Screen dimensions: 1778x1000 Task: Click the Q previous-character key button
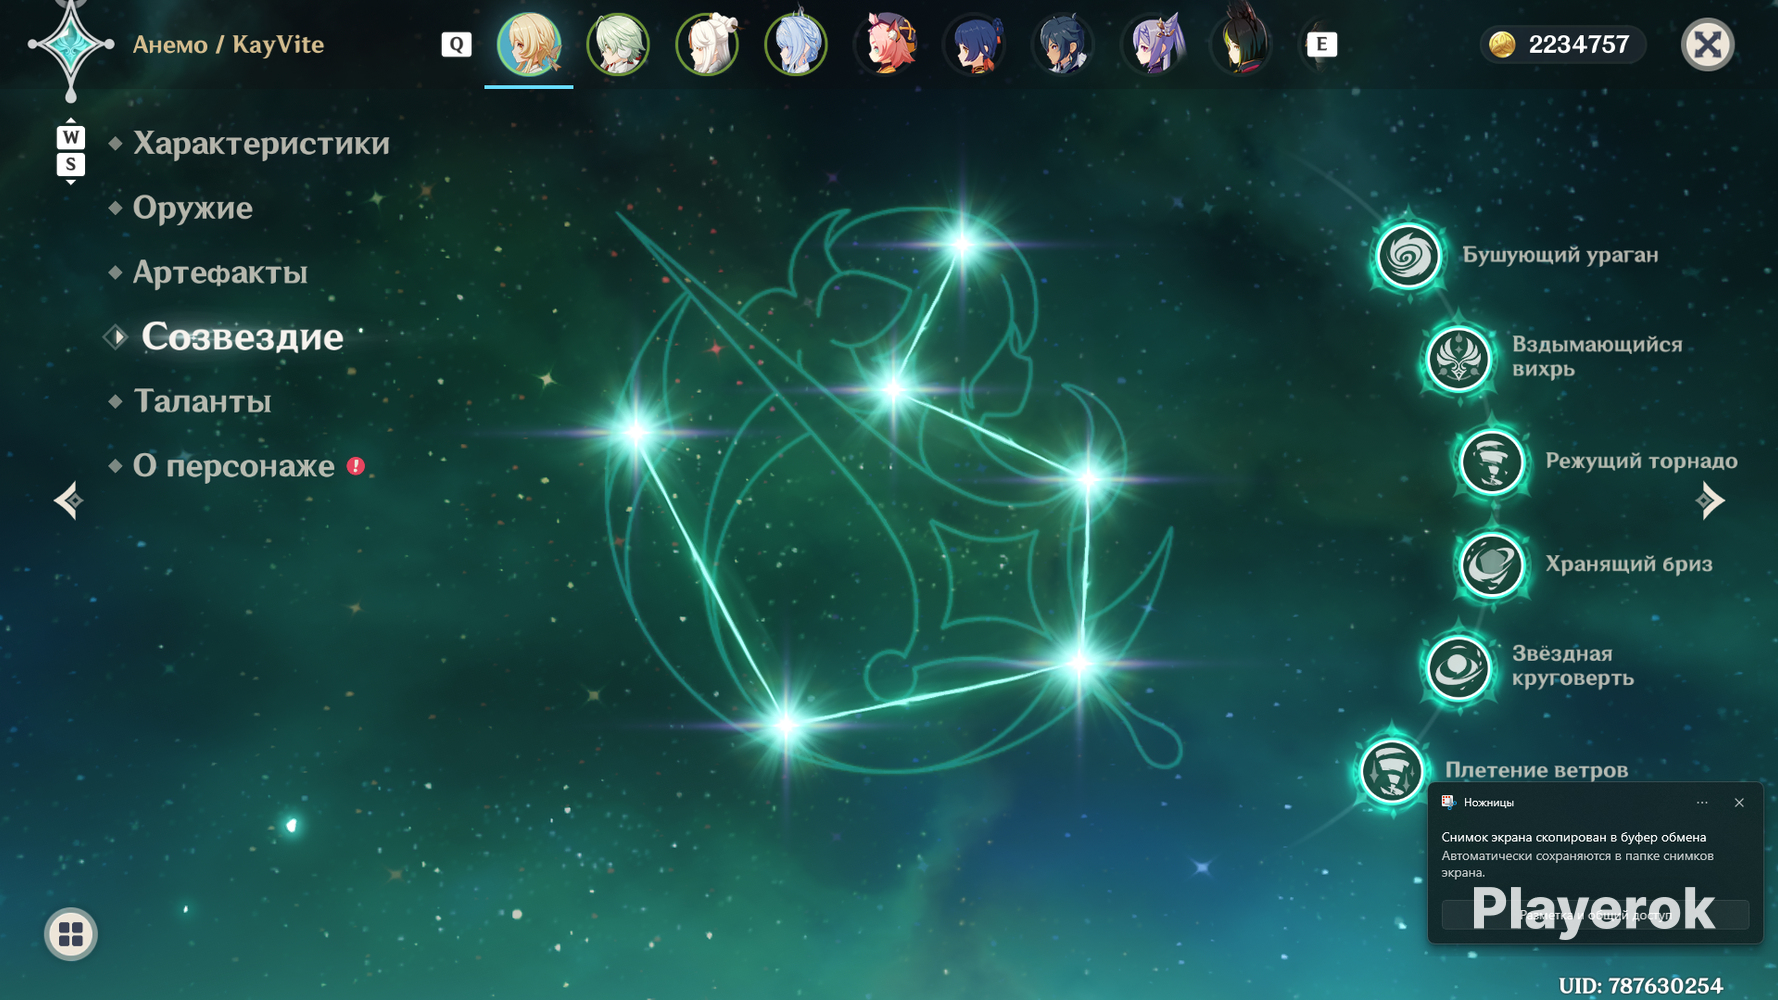(x=456, y=44)
